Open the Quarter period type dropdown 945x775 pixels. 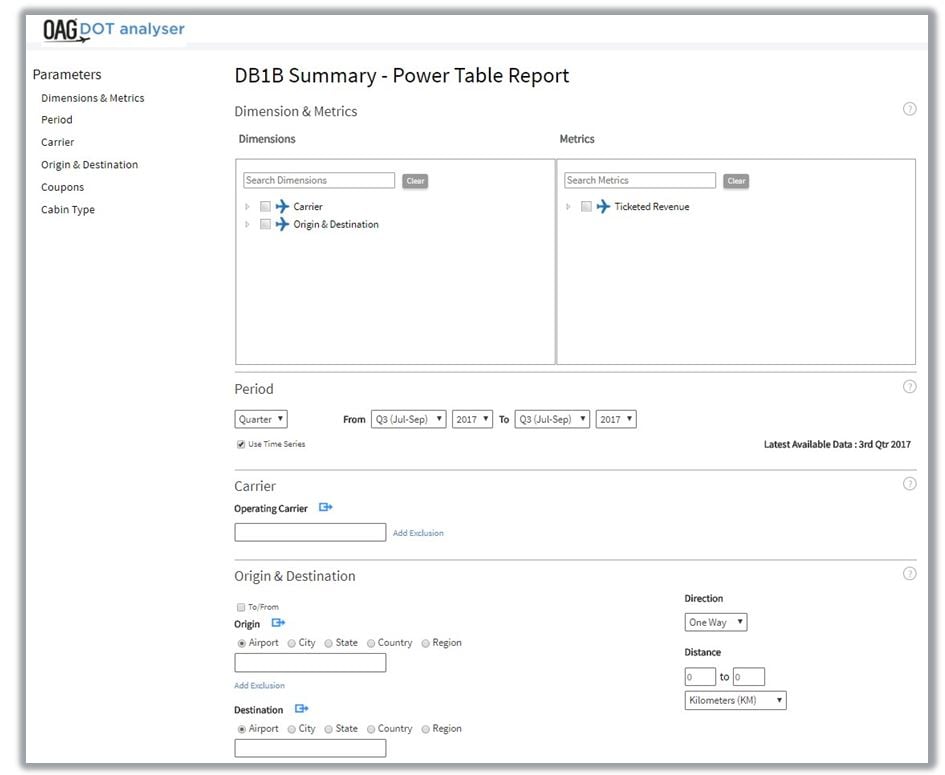[x=261, y=419]
